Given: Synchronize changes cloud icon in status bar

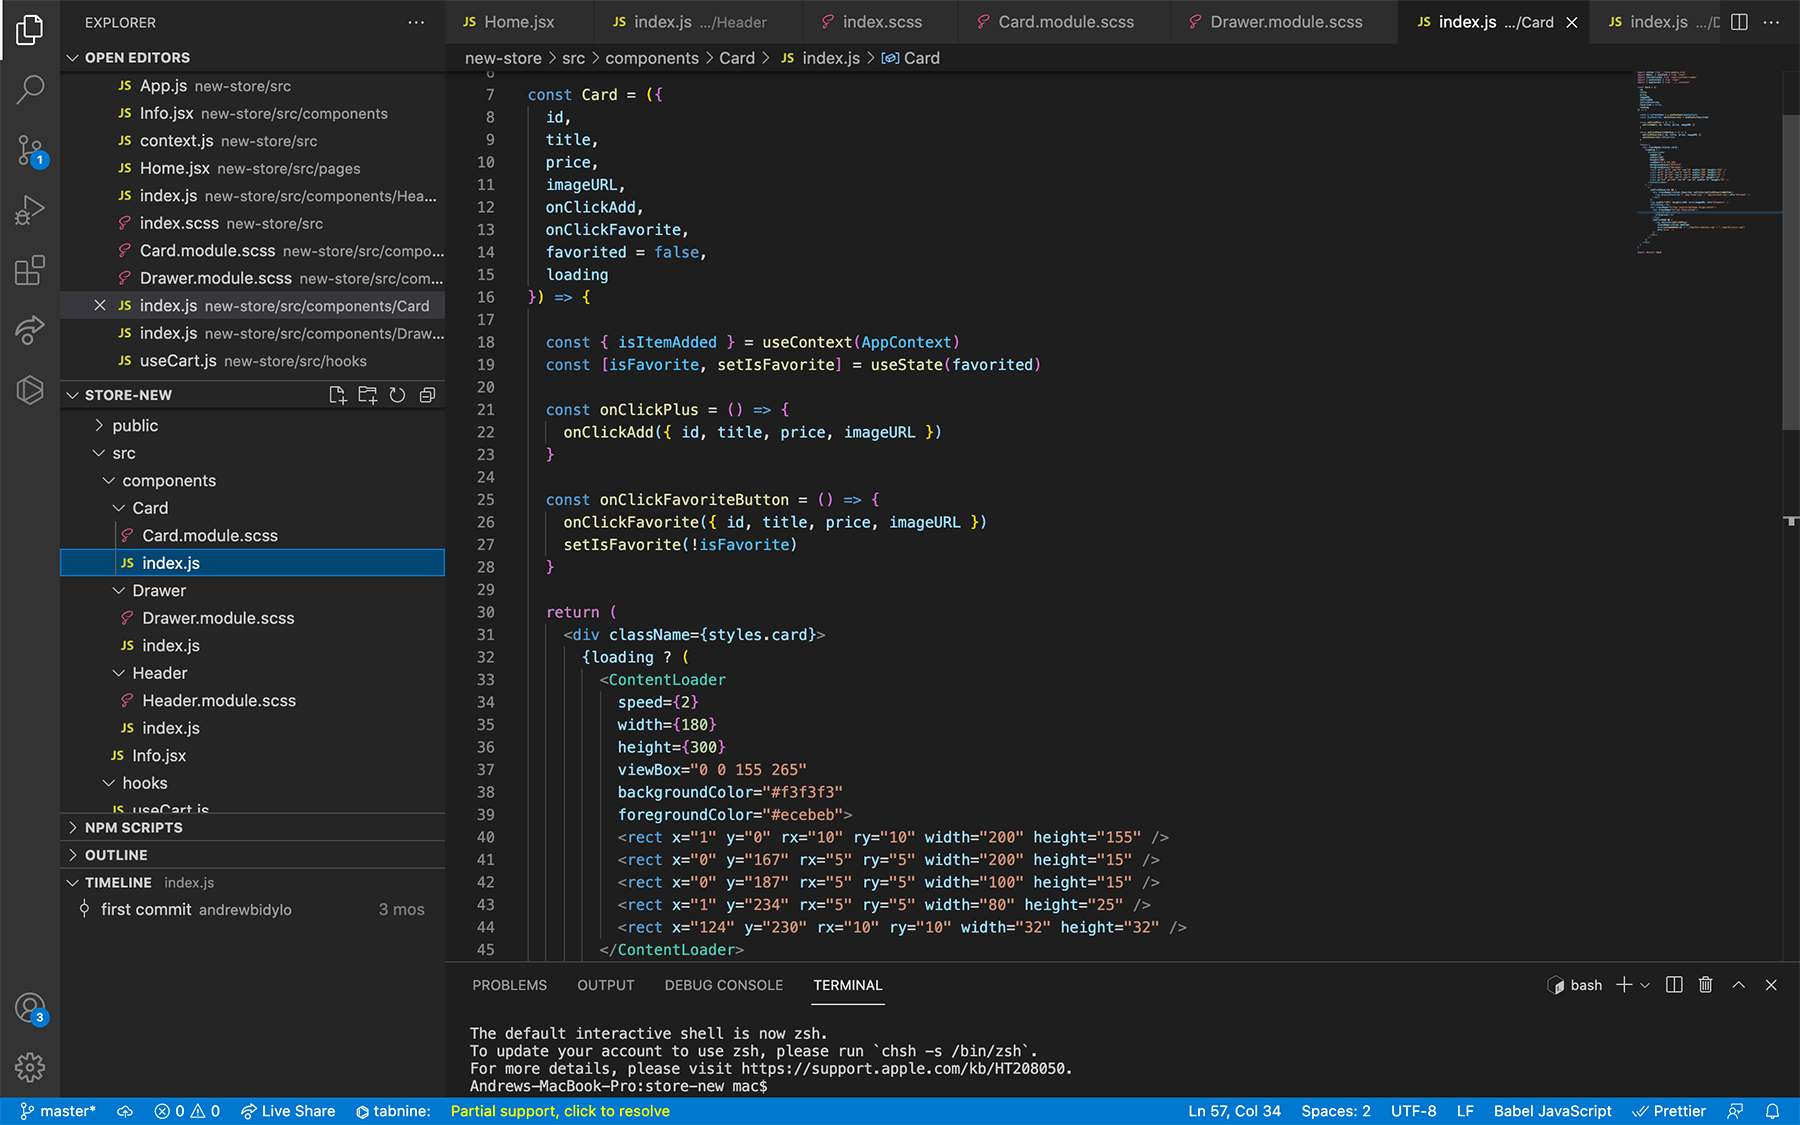Looking at the screenshot, I should [x=125, y=1111].
